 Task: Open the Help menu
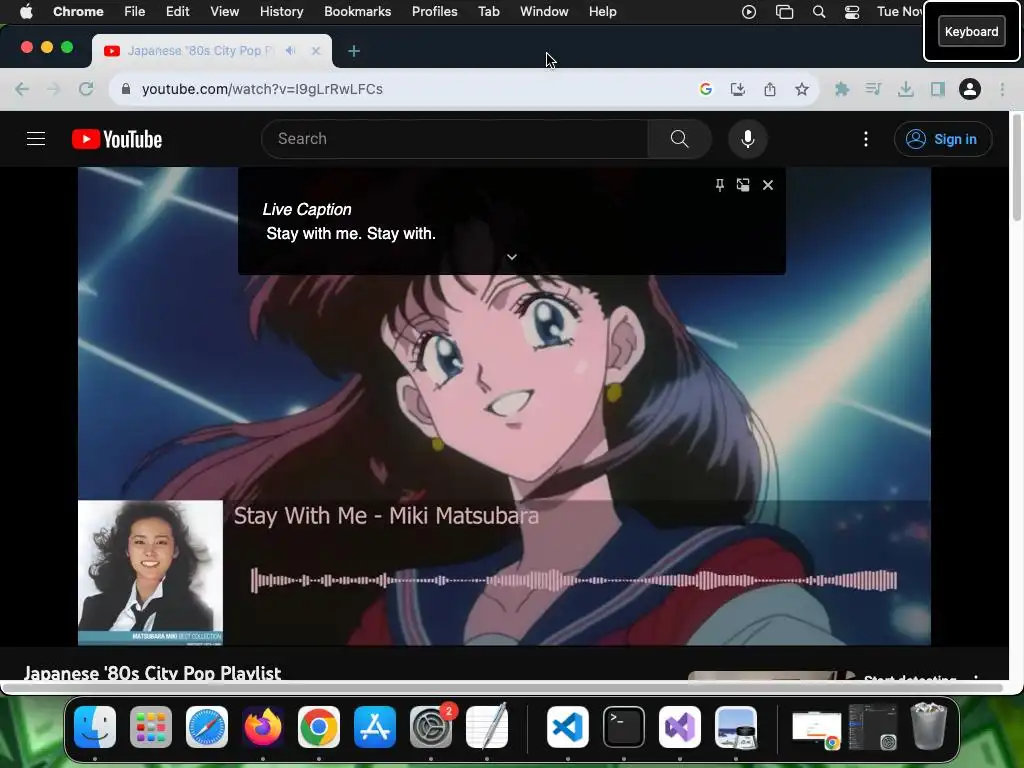[602, 12]
